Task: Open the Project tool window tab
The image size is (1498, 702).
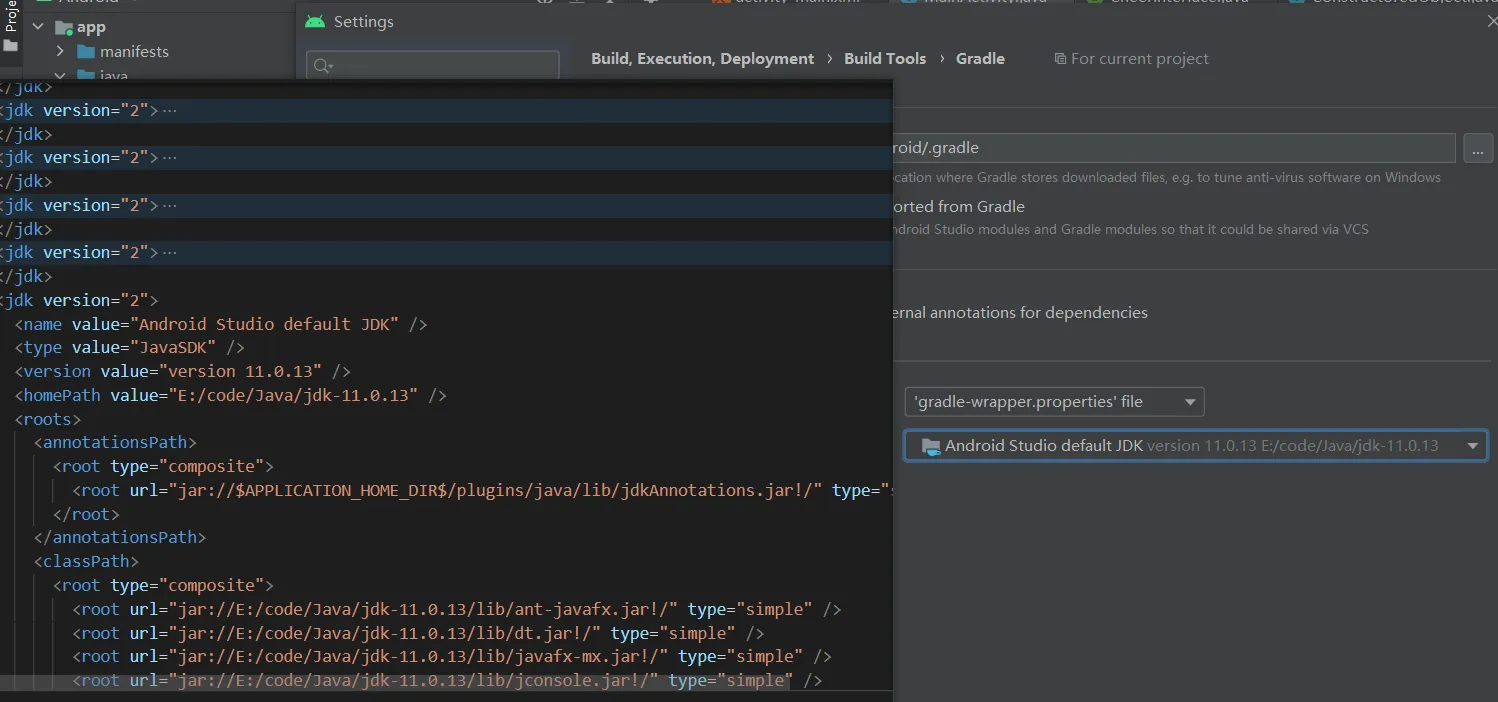Action: (10, 18)
